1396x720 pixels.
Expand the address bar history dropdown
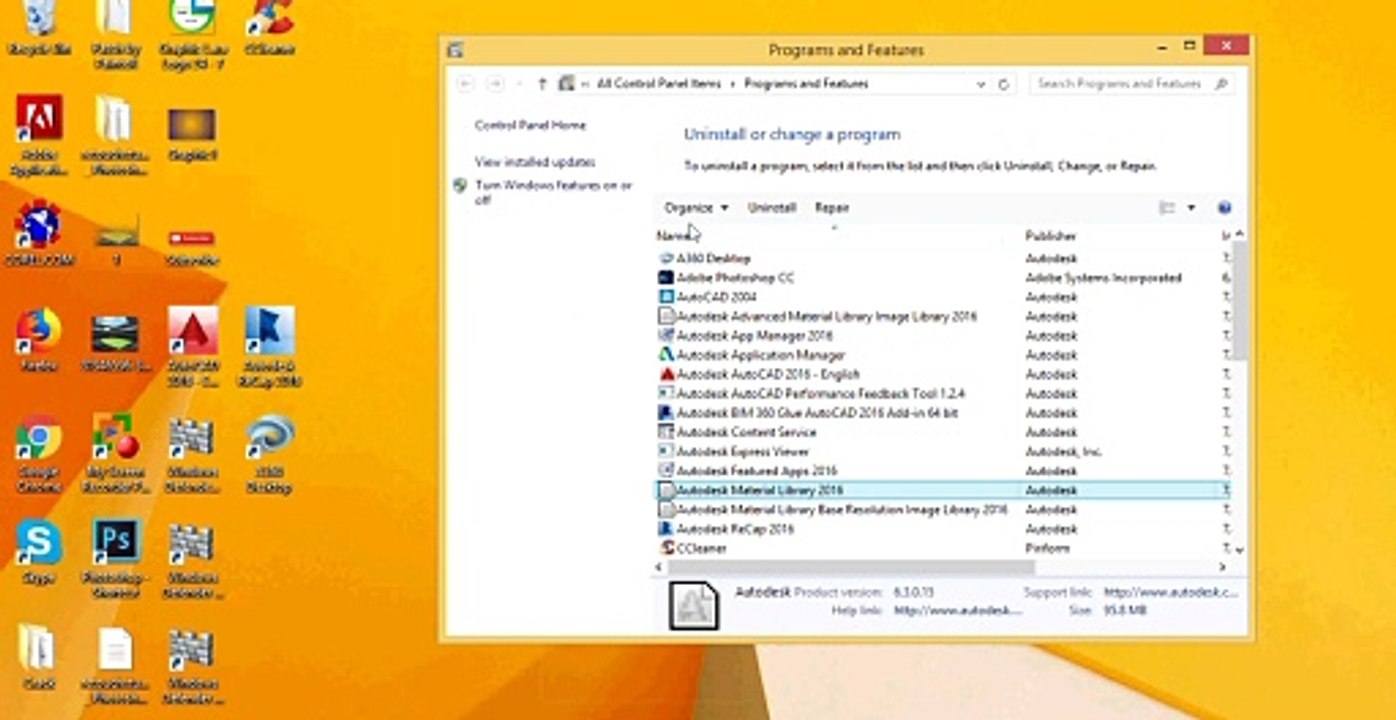pos(981,85)
